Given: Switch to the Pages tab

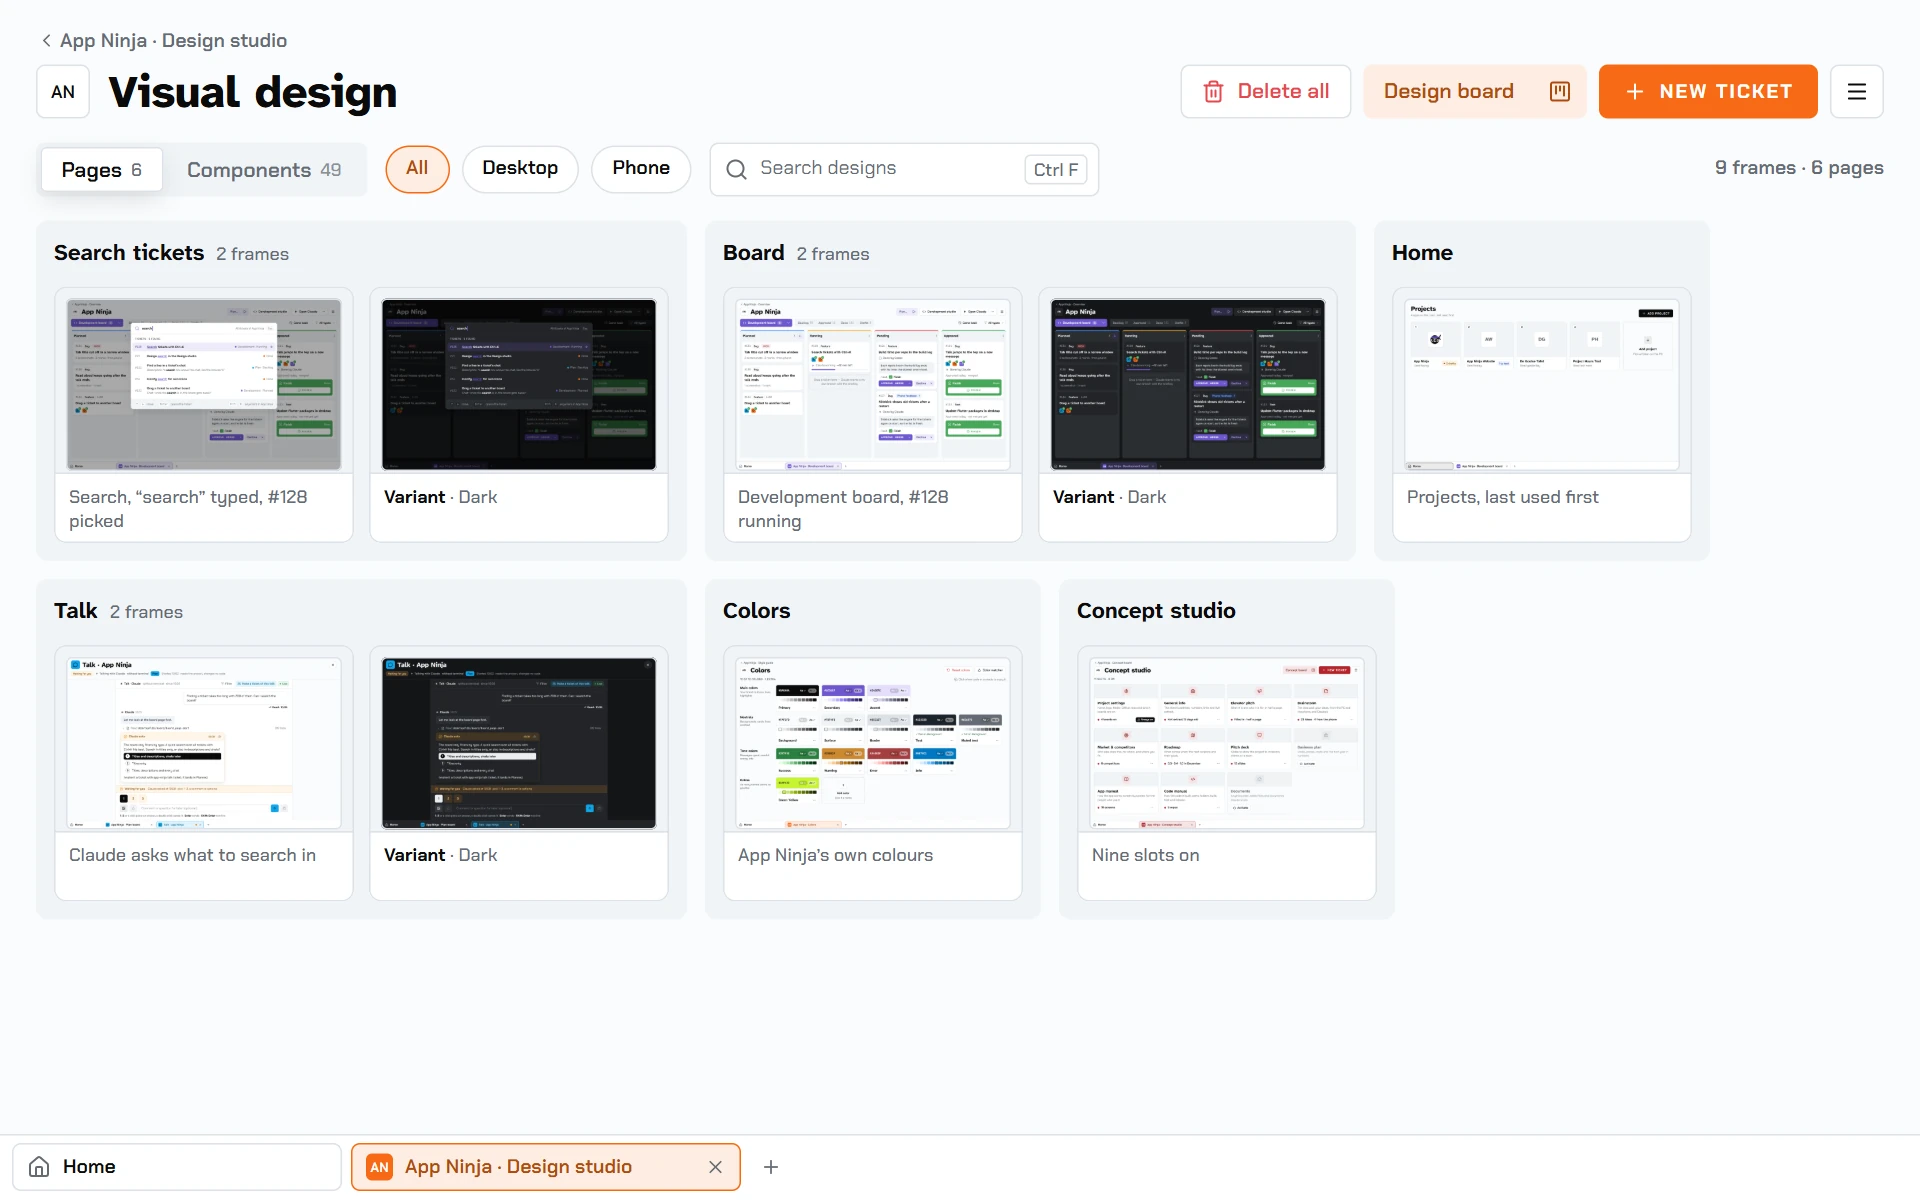Looking at the screenshot, I should (101, 169).
